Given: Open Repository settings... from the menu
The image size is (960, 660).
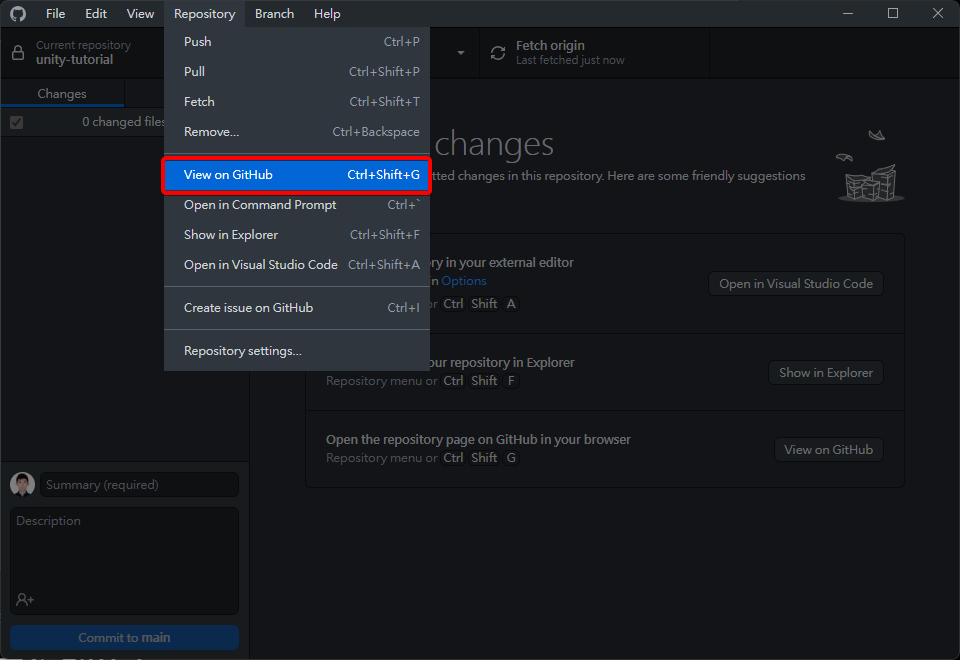Looking at the screenshot, I should pos(297,351).
